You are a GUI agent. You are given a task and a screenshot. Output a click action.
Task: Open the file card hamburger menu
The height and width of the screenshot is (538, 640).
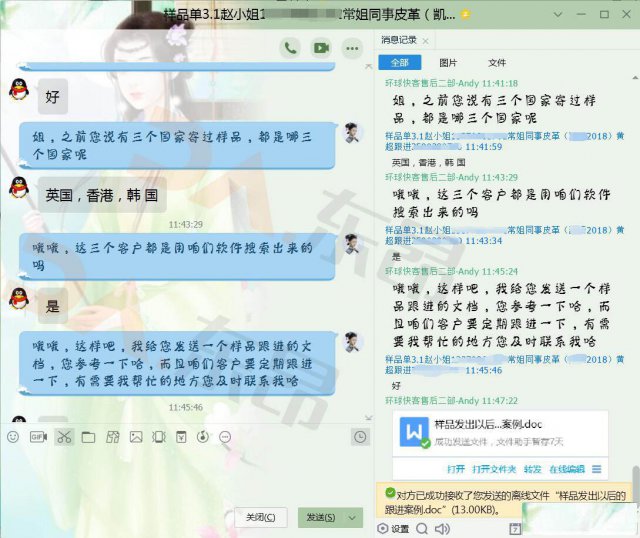596,469
